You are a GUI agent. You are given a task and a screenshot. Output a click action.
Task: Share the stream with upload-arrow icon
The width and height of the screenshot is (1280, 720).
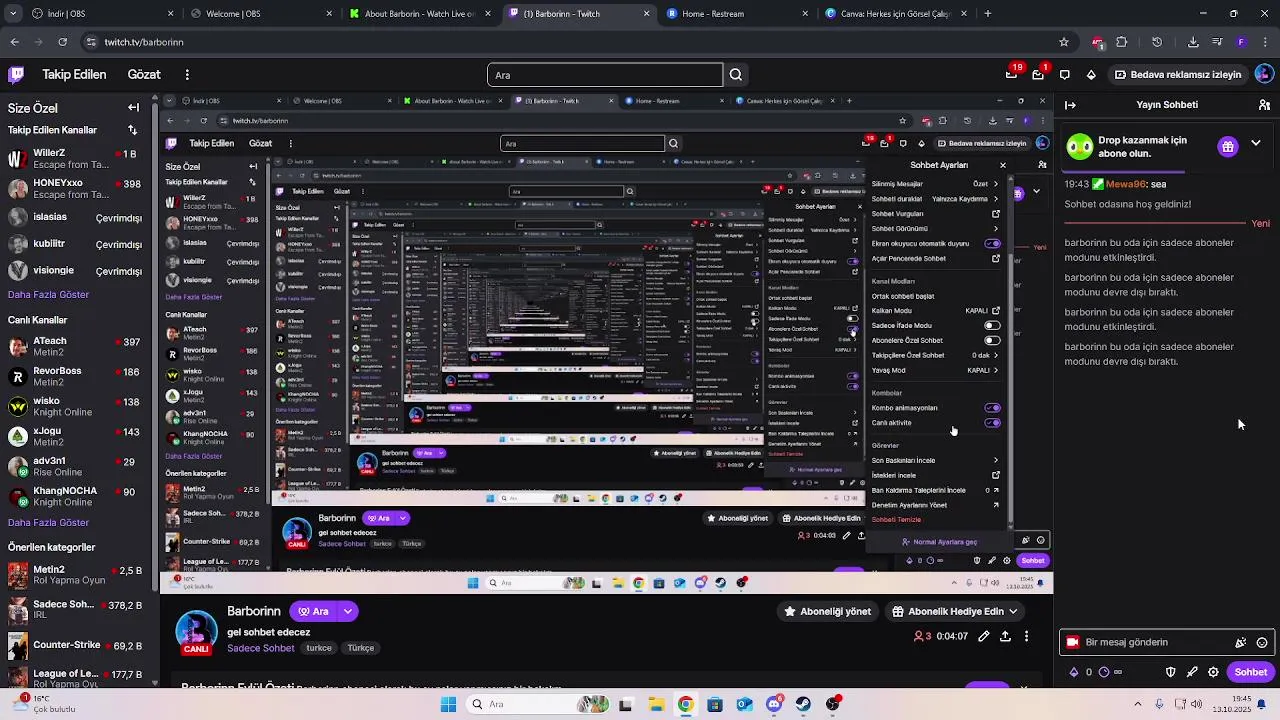[x=1005, y=636]
